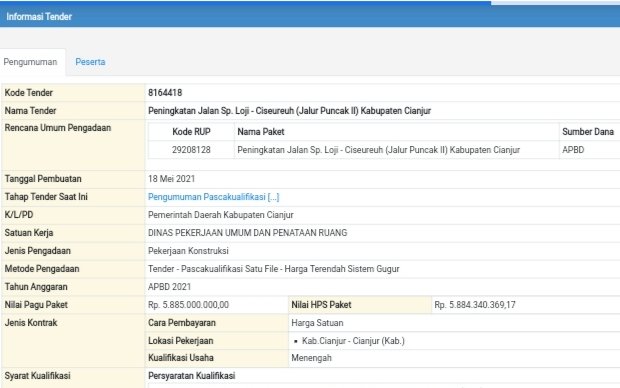The width and height of the screenshot is (620, 388).
Task: Select tender code 8164418
Action: tap(165, 93)
